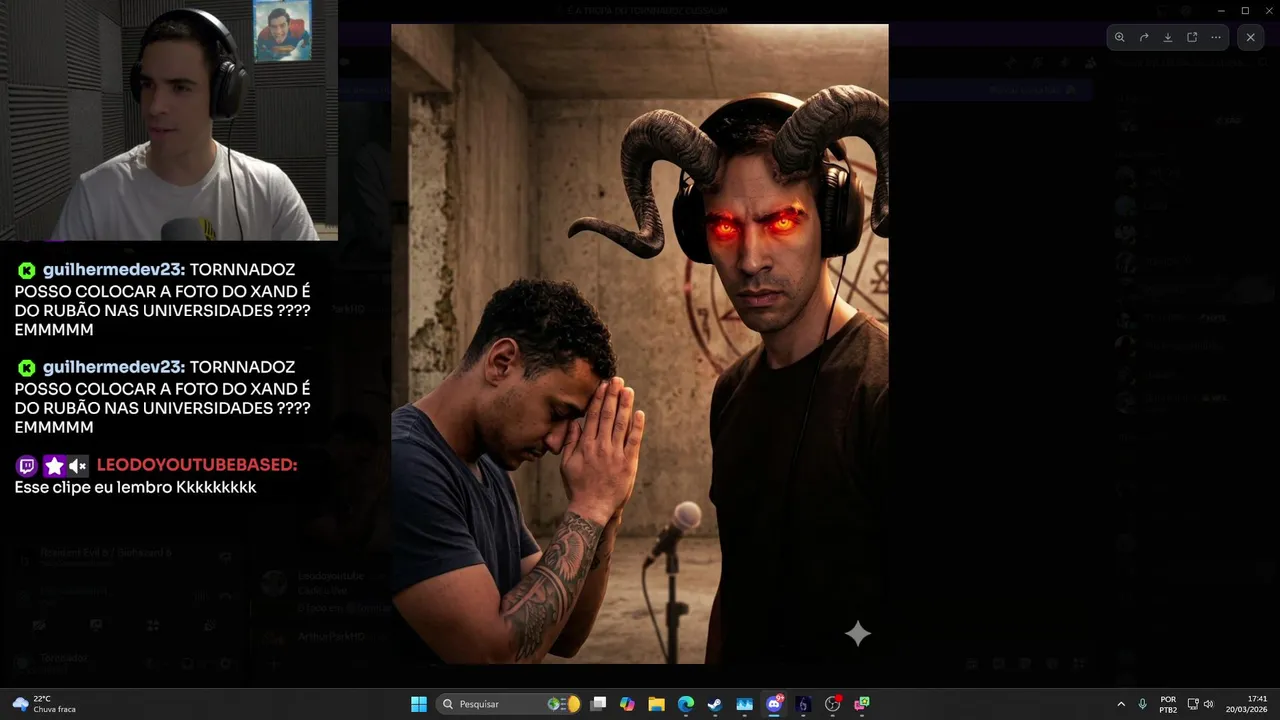Click the star badge beside LEODOYOUTUBEBASED
The height and width of the screenshot is (720, 1280).
(x=54, y=465)
